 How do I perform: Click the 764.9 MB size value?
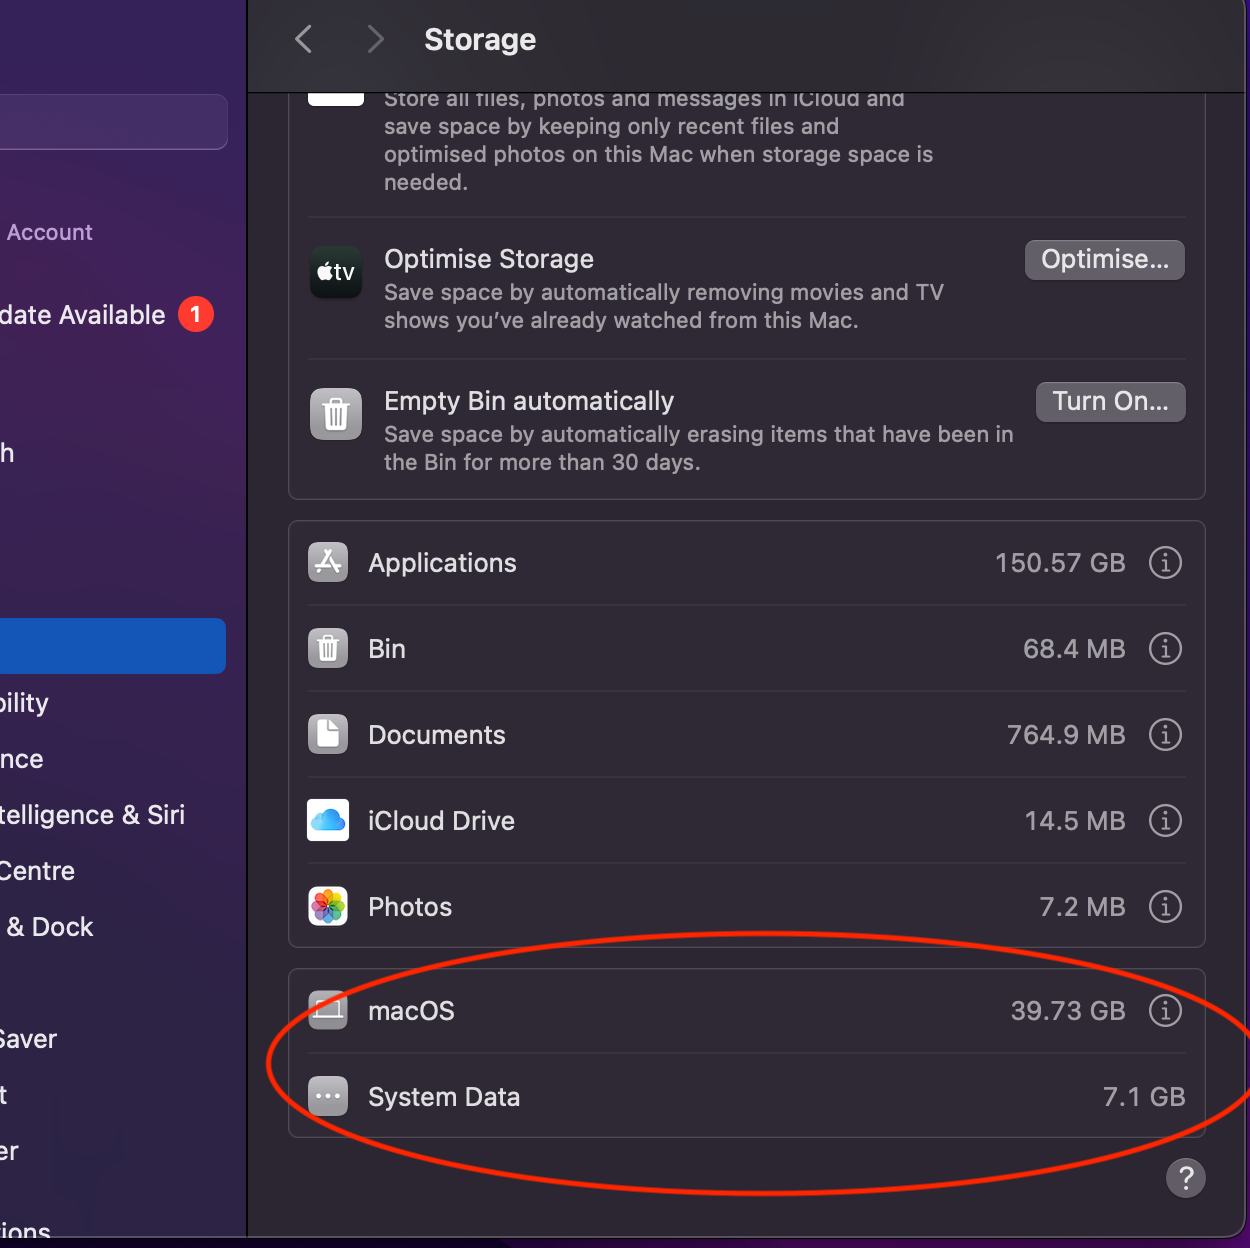1066,735
